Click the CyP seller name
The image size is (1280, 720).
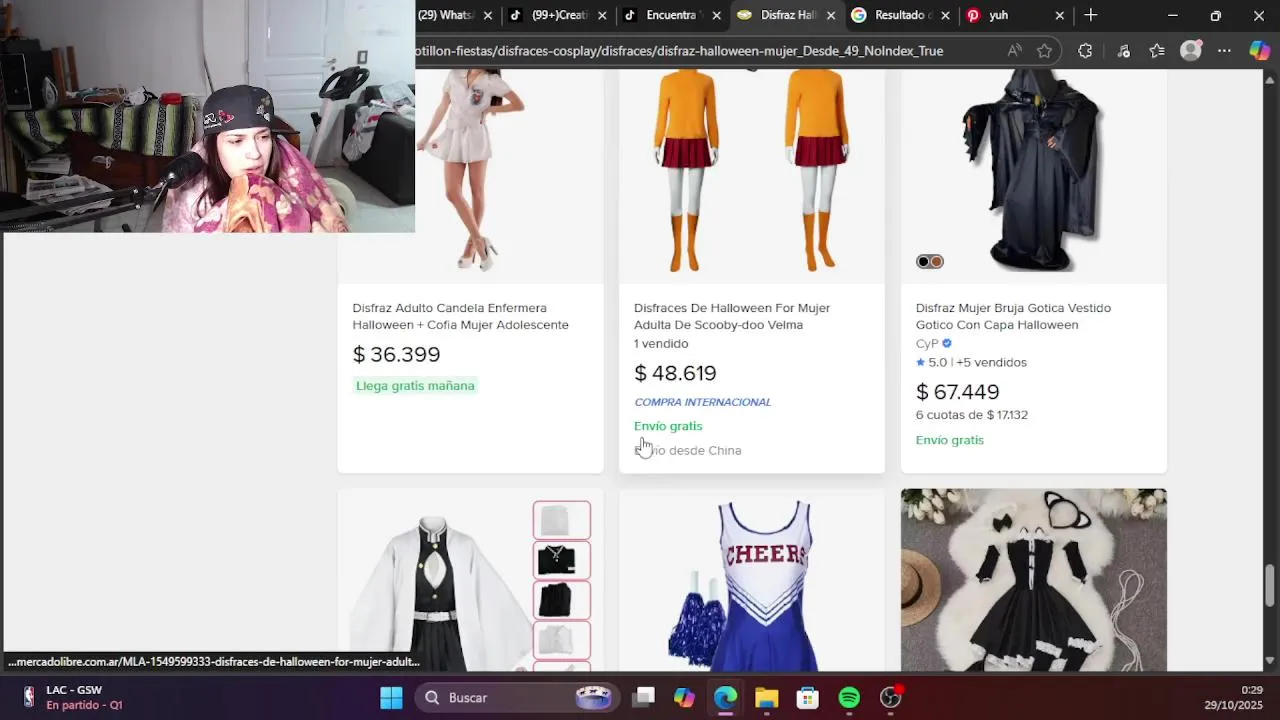927,343
